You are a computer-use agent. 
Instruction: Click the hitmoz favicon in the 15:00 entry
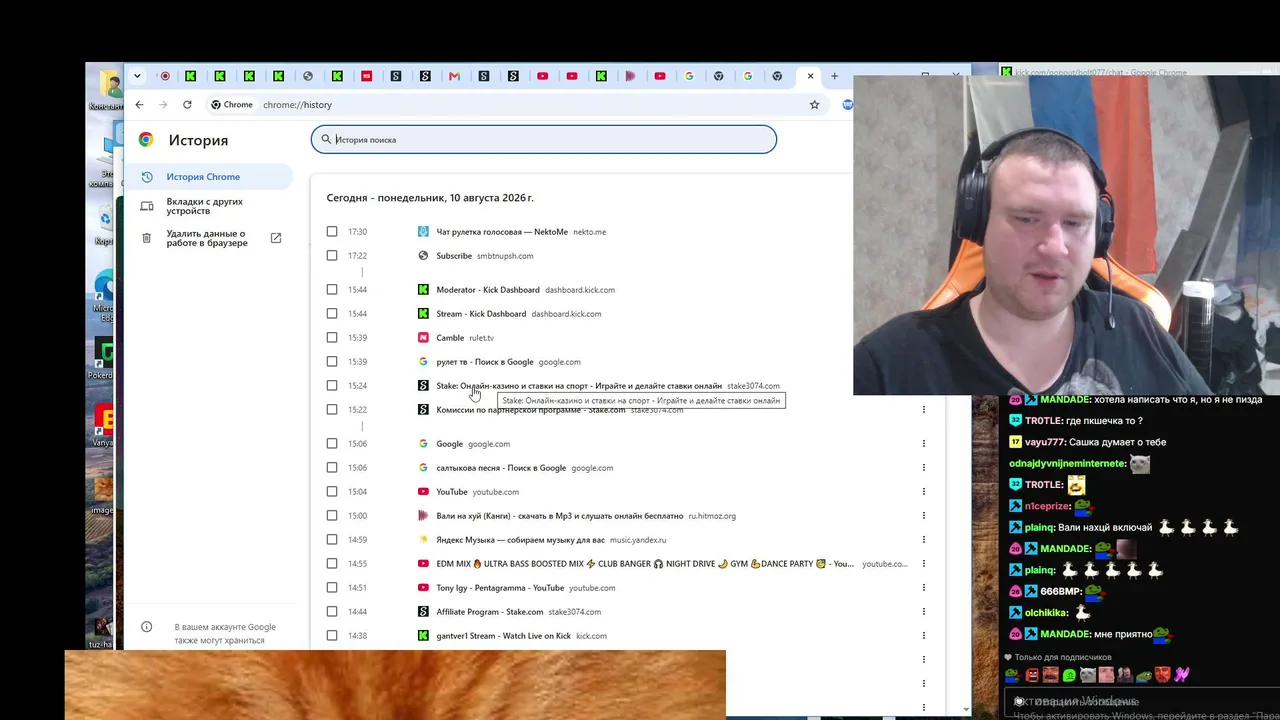423,516
